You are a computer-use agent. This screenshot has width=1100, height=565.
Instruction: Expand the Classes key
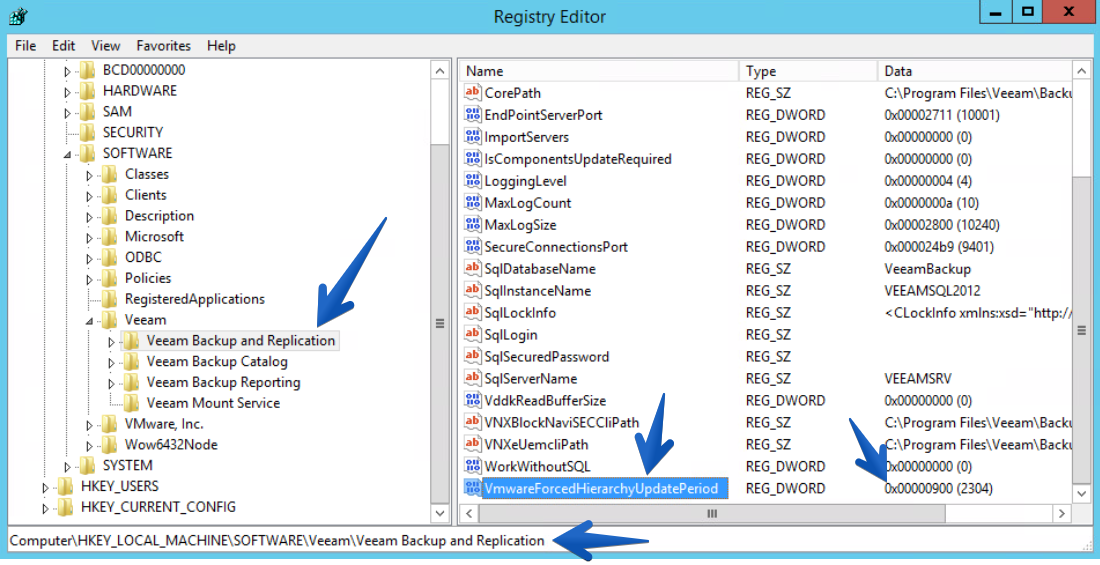(89, 175)
